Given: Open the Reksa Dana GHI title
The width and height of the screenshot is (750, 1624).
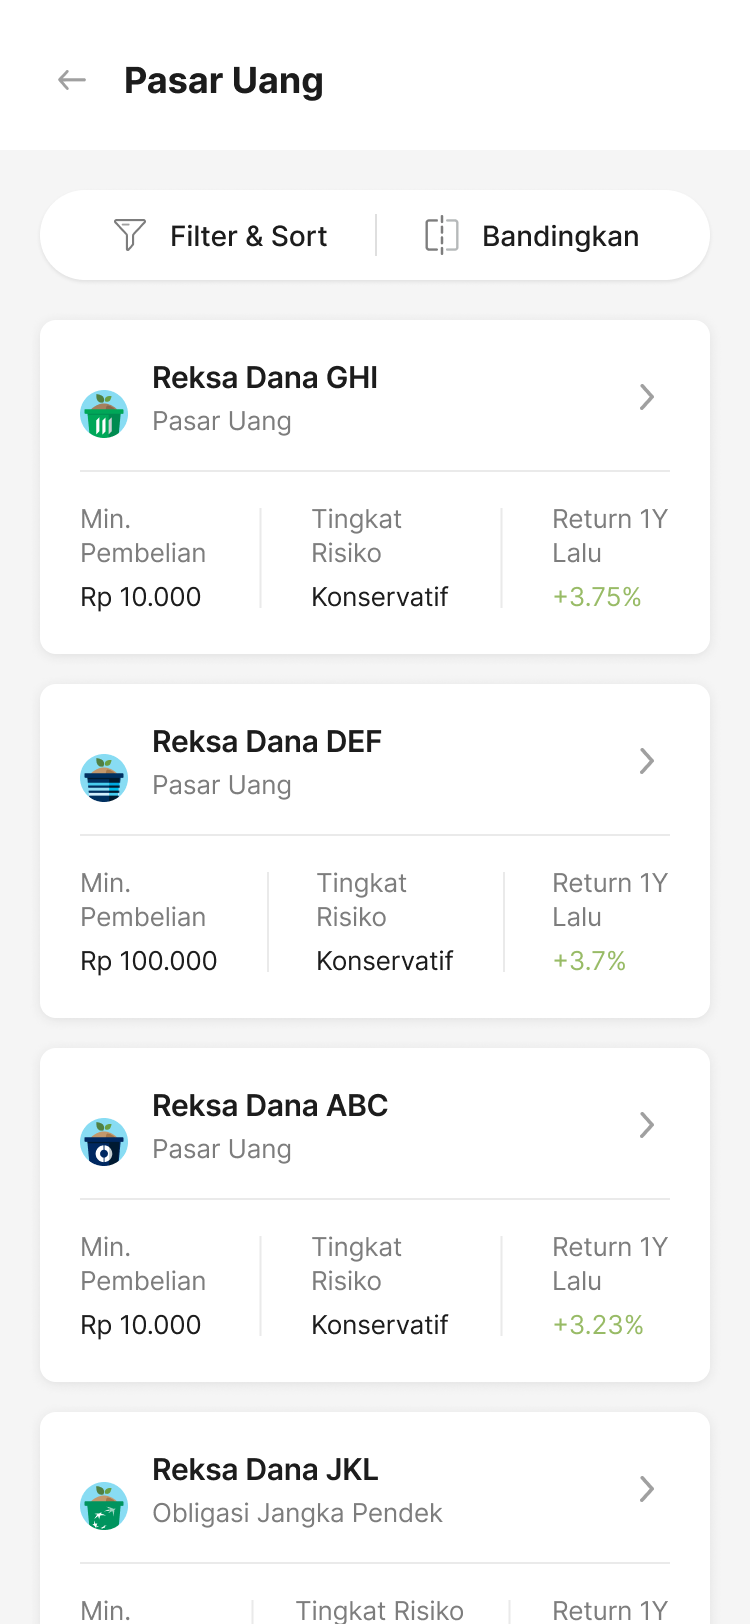Looking at the screenshot, I should pos(265,378).
